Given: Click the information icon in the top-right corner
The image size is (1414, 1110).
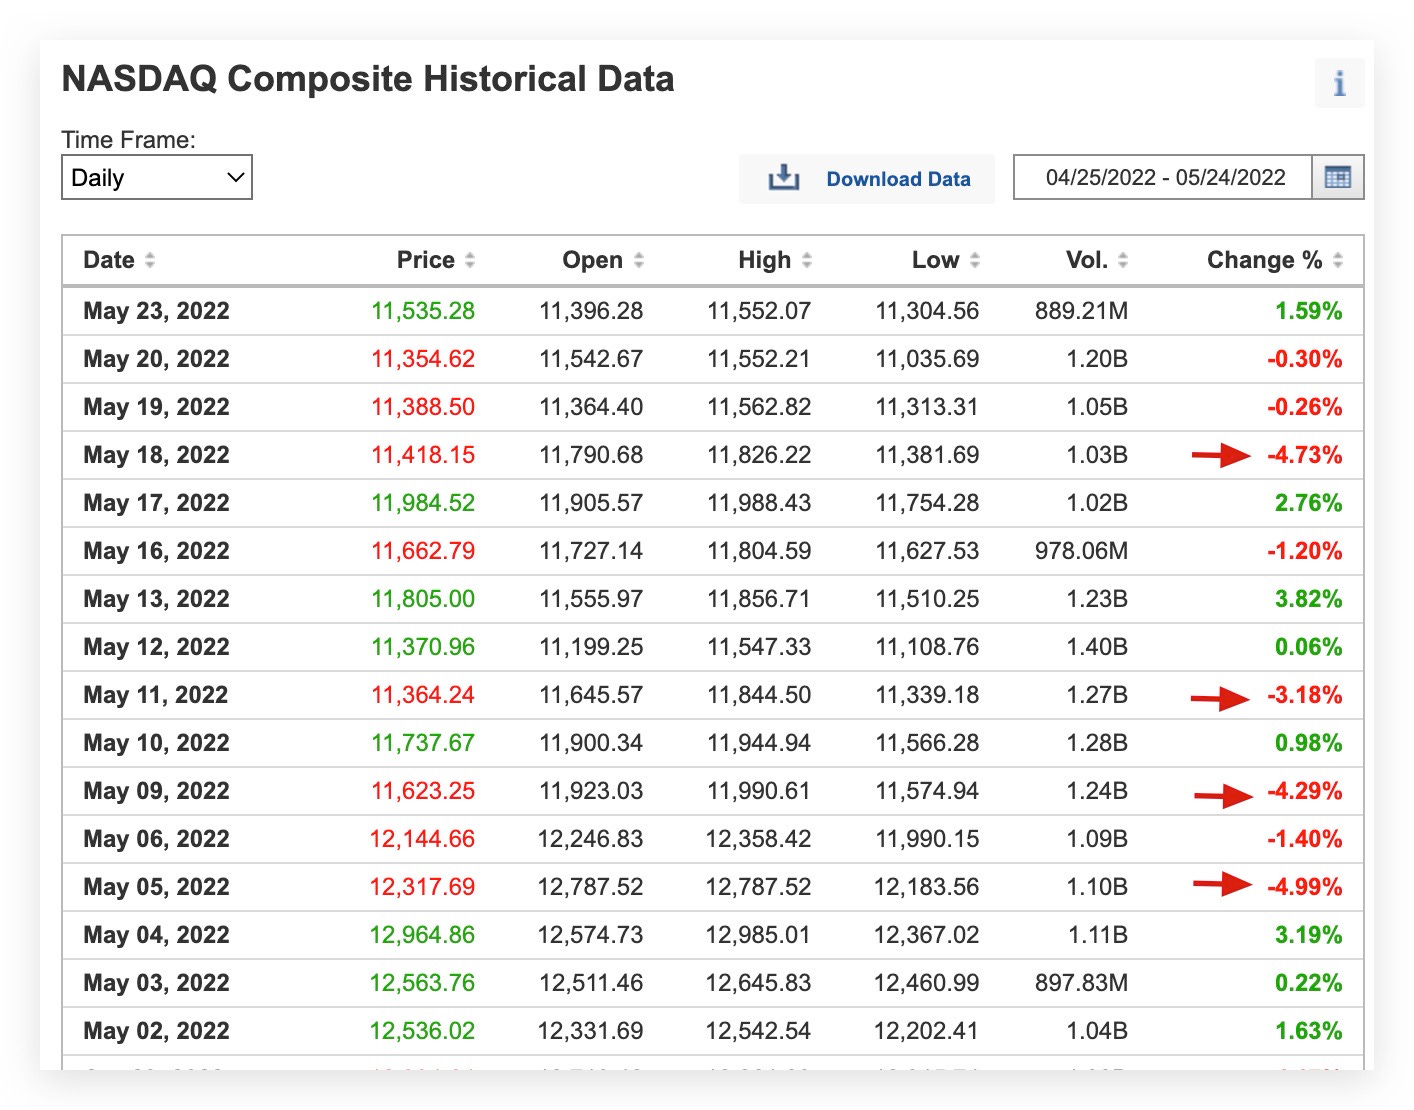Looking at the screenshot, I should click(1340, 83).
